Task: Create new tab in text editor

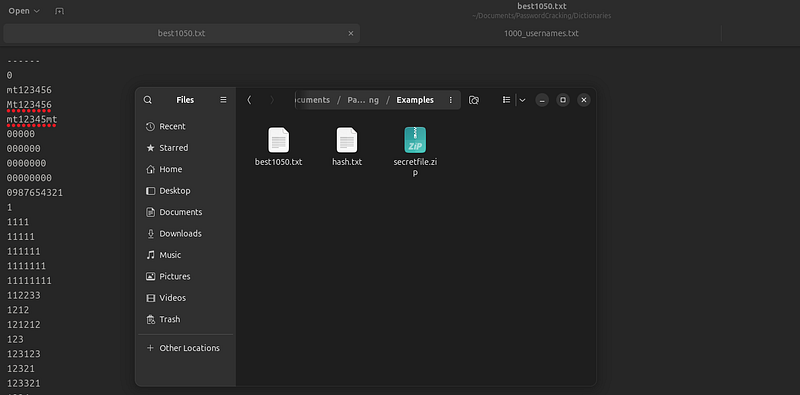Action: tap(59, 11)
